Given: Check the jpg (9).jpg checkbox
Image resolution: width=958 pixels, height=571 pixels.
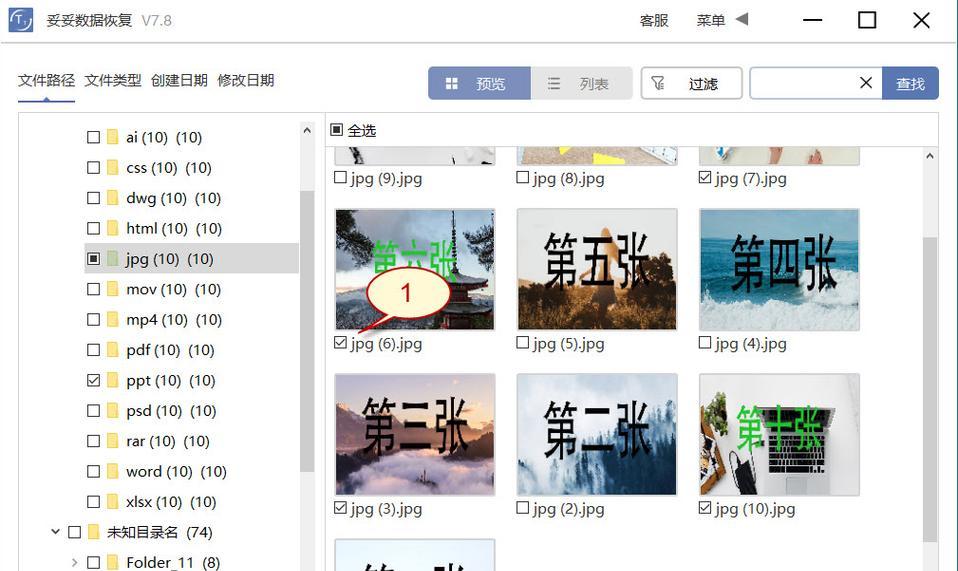Looking at the screenshot, I should [340, 178].
